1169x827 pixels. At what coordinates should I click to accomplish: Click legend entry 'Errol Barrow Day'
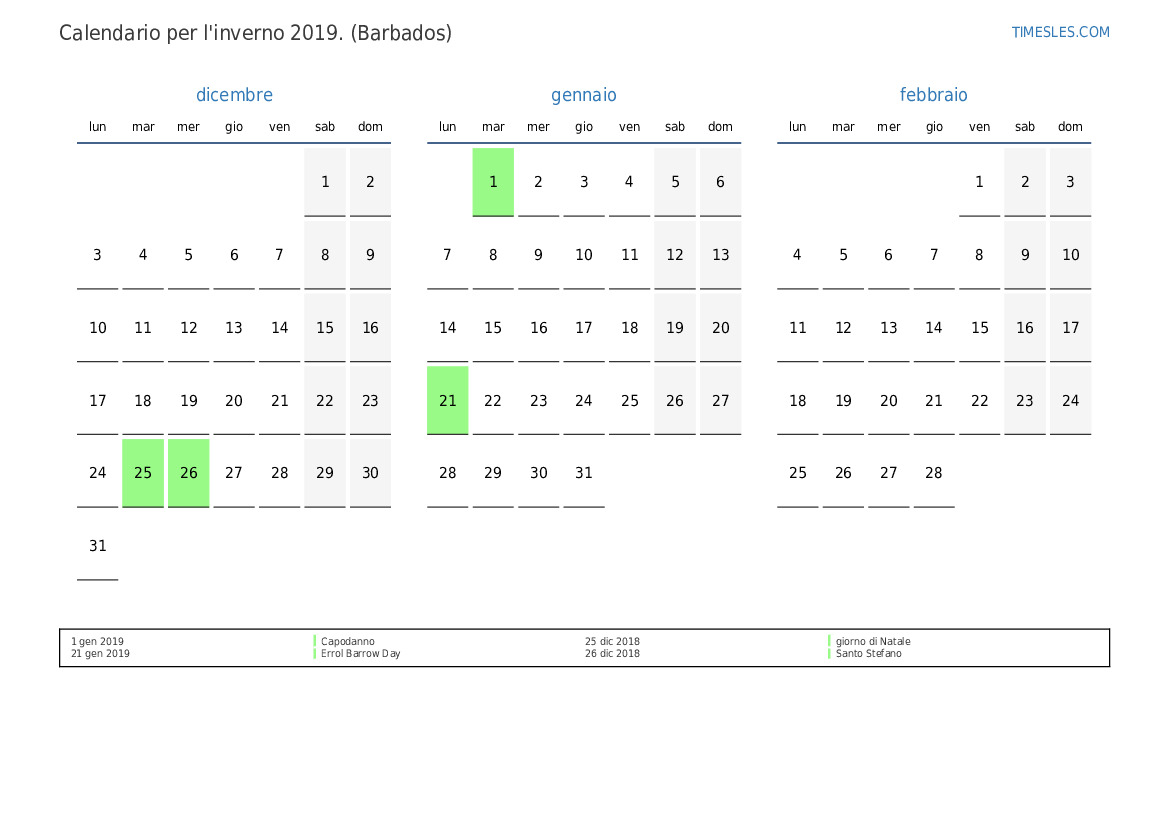pyautogui.click(x=361, y=653)
